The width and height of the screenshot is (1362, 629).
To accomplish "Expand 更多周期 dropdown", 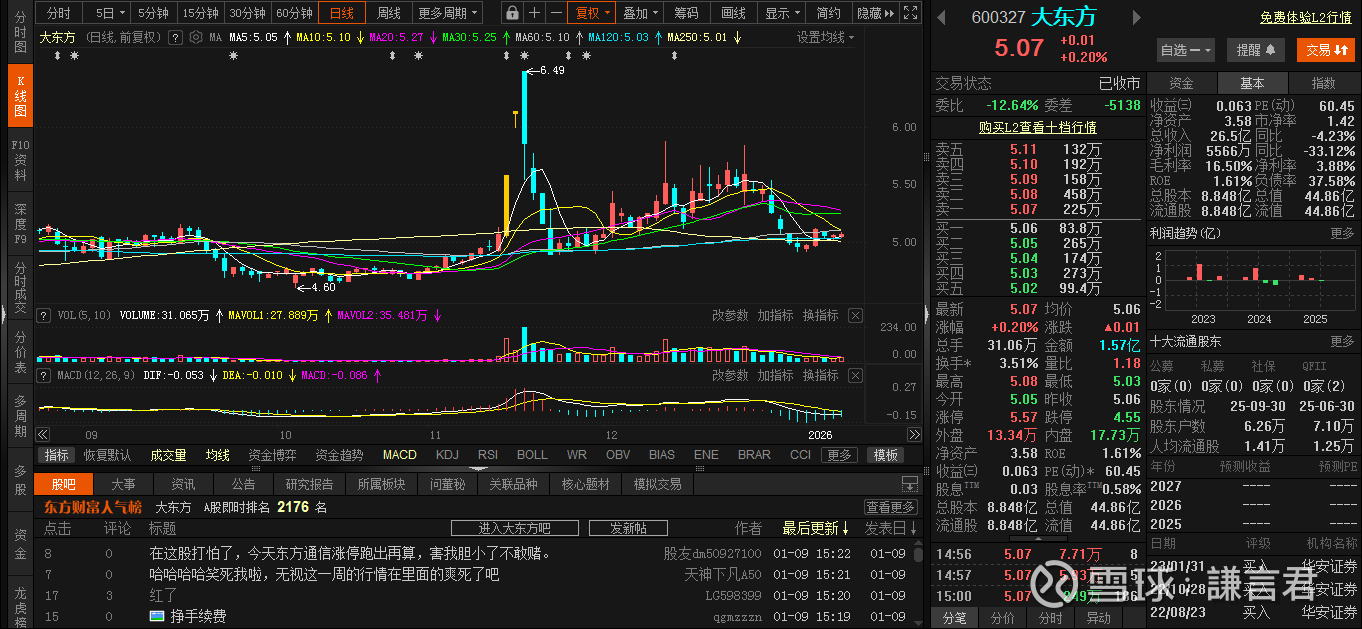I will click(448, 13).
